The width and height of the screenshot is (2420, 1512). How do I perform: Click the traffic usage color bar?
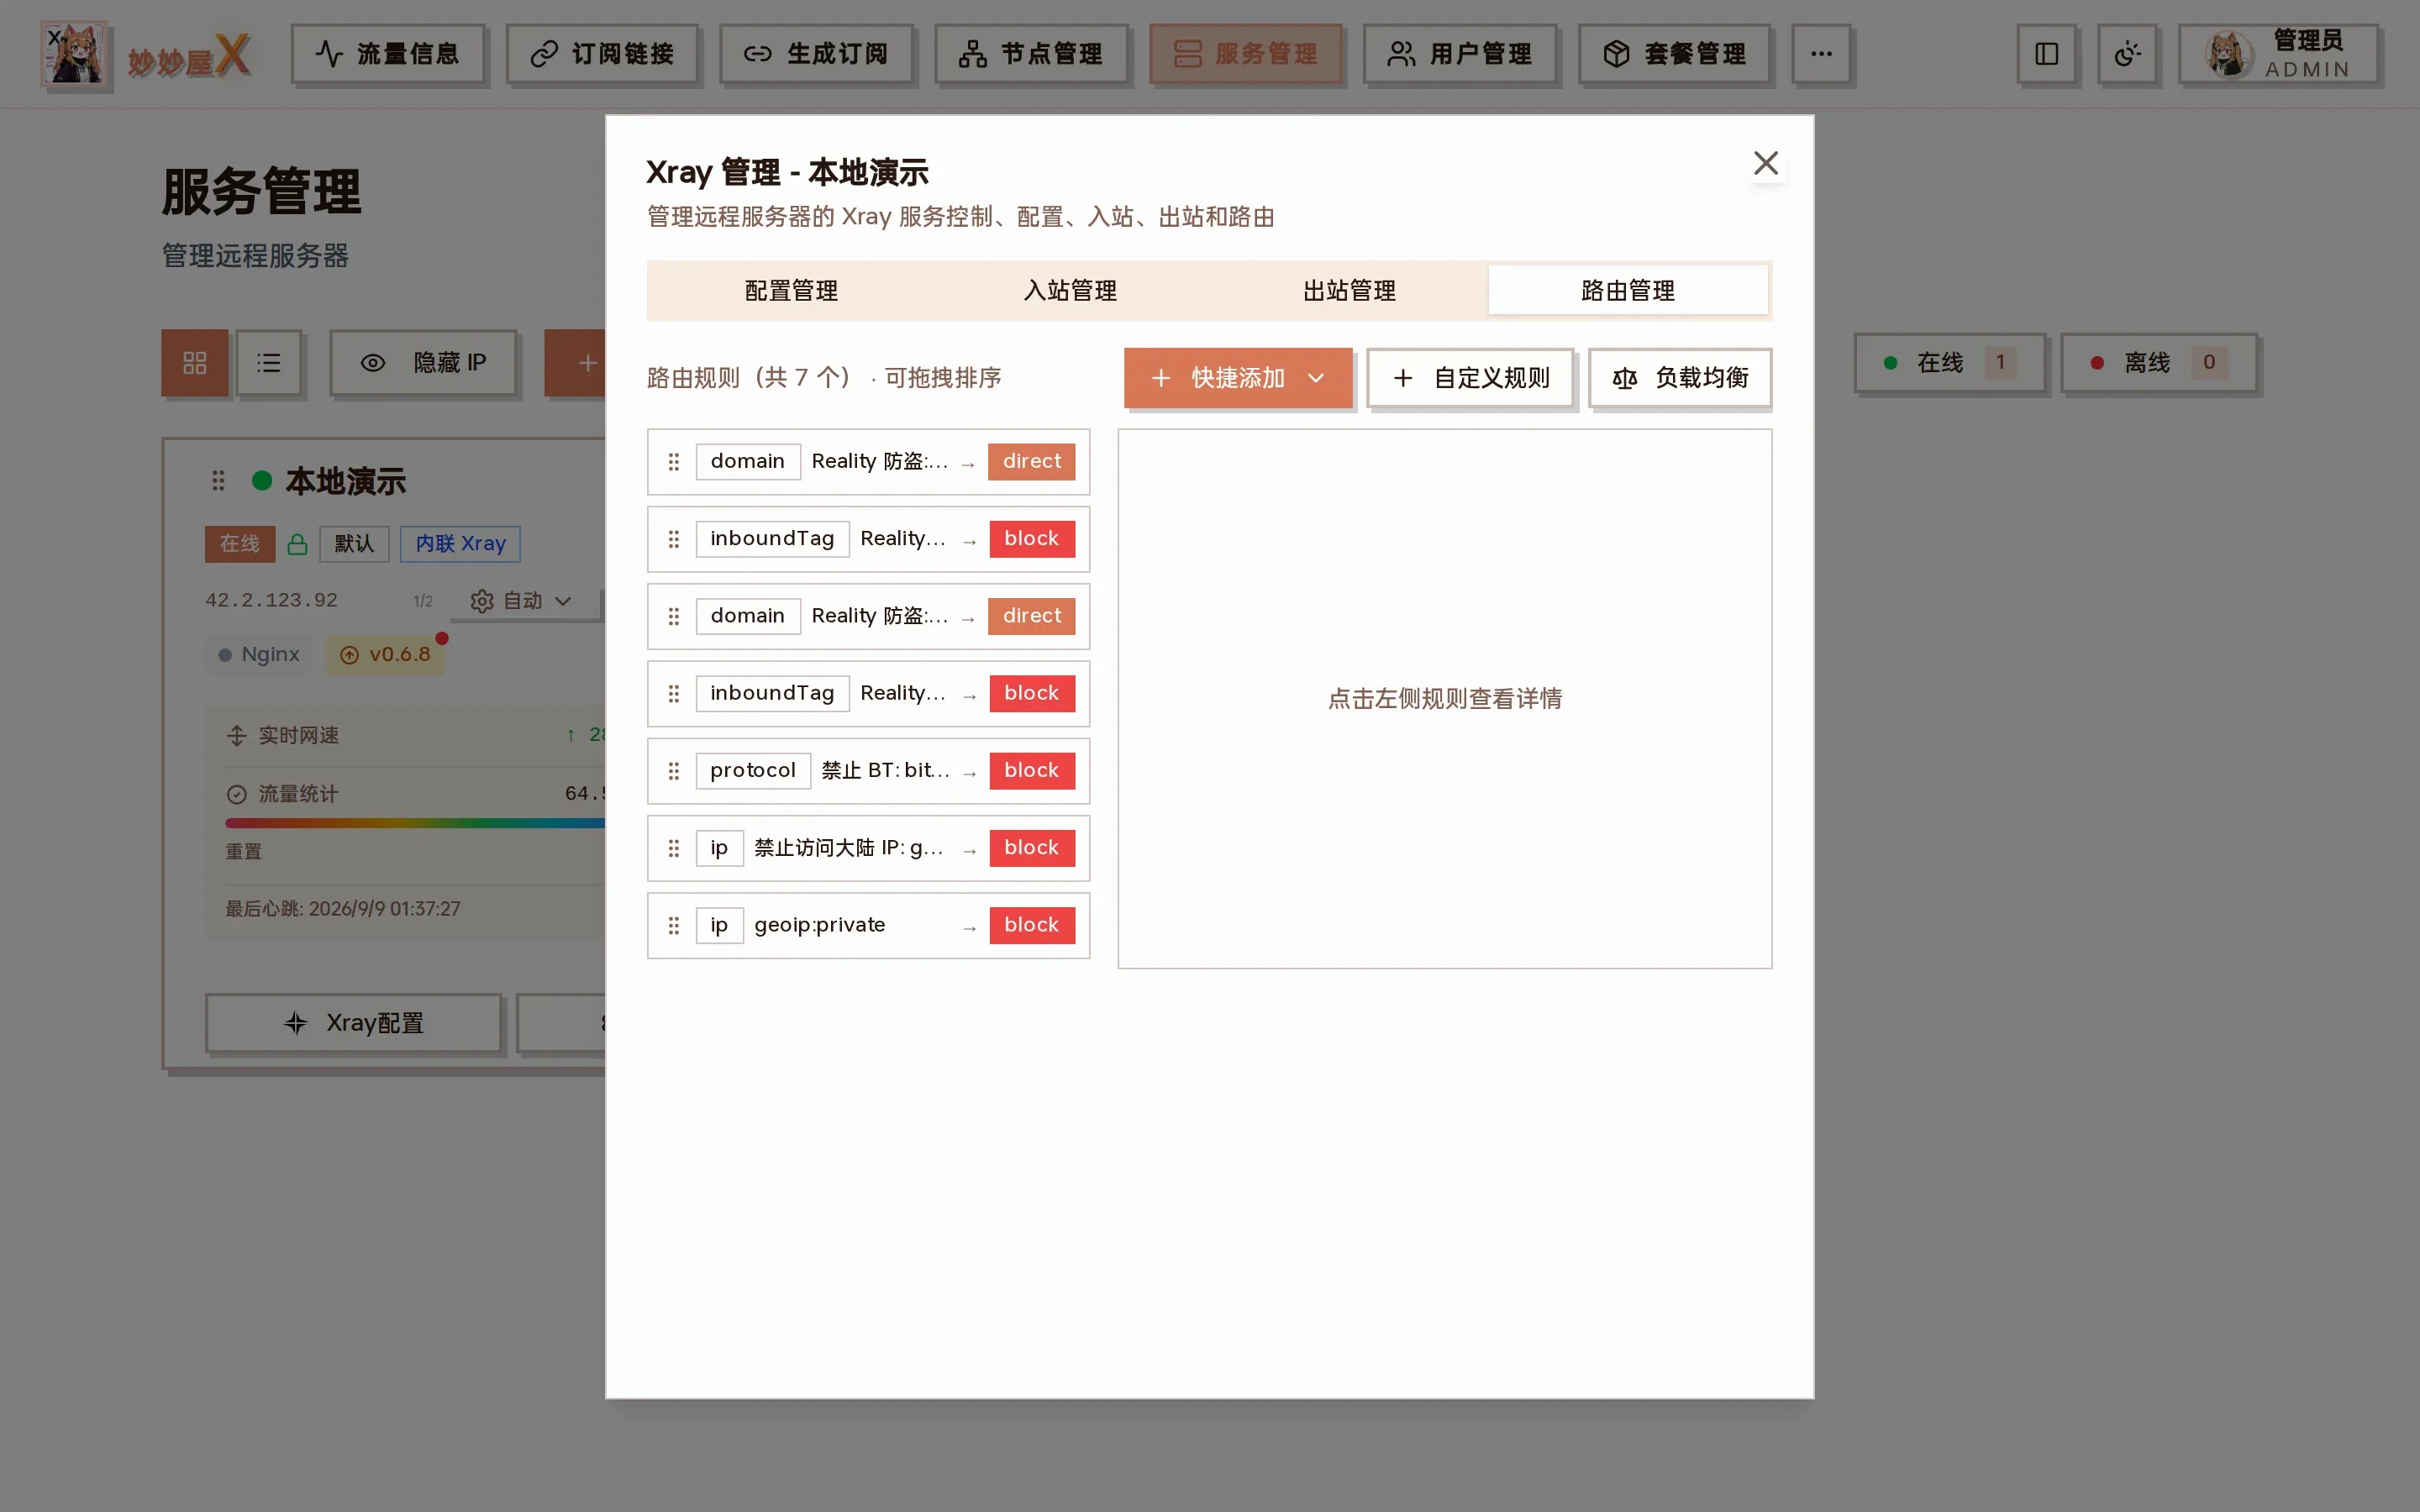[415, 823]
